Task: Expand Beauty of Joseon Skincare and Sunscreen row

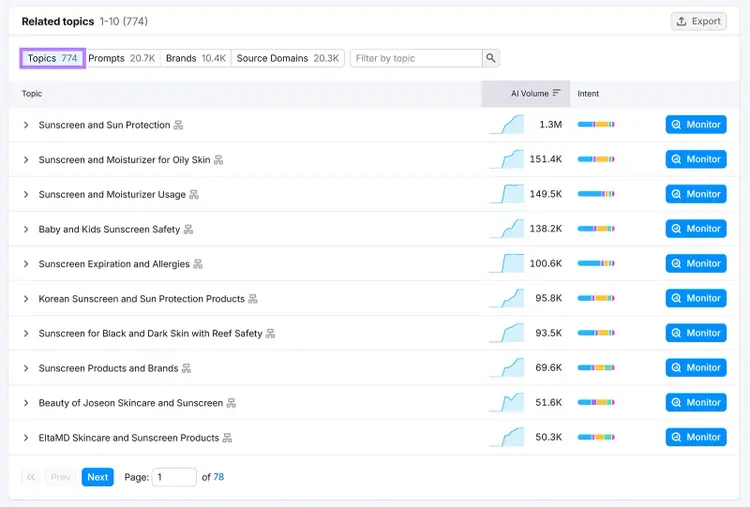Action: pyautogui.click(x=26, y=403)
